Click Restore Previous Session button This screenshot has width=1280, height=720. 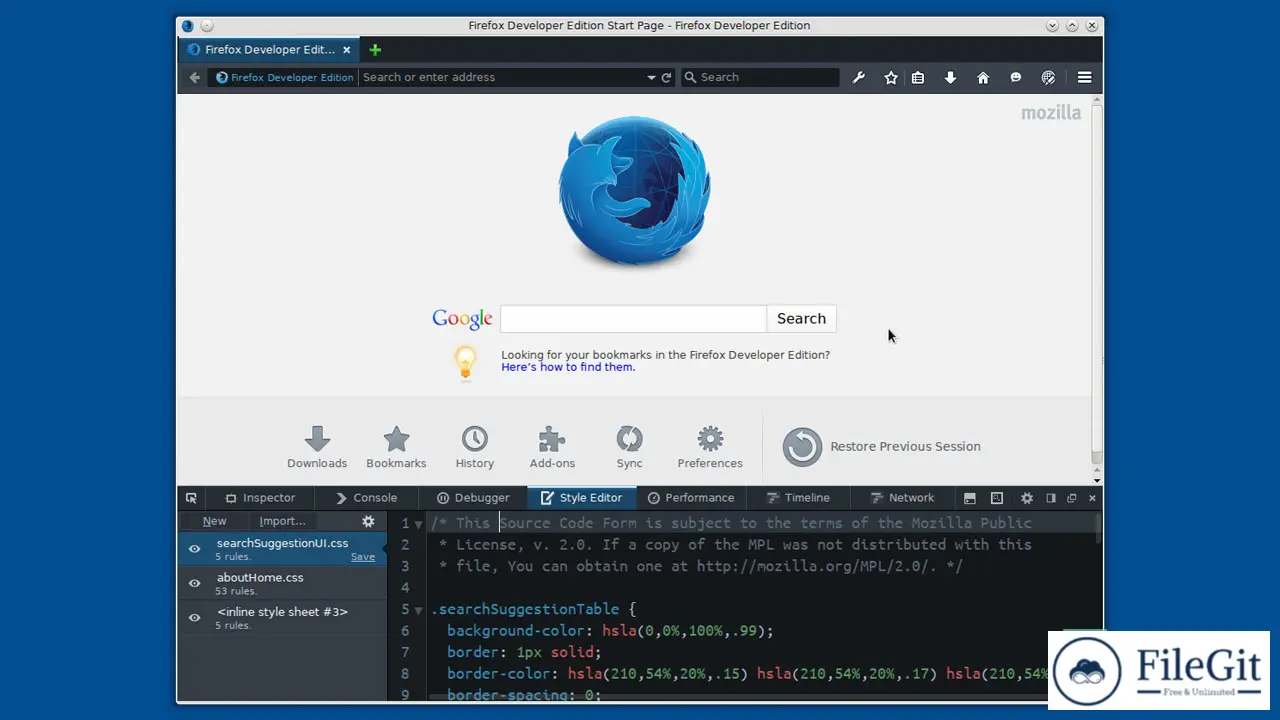point(881,447)
